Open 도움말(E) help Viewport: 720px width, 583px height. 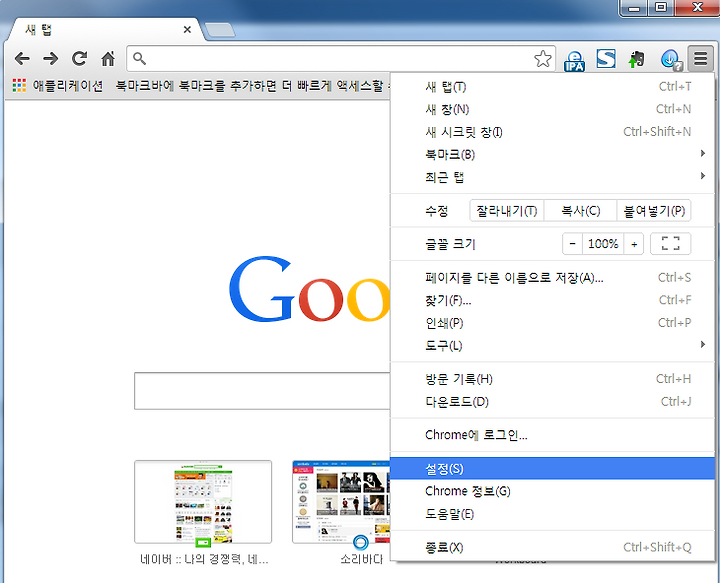(x=552, y=514)
